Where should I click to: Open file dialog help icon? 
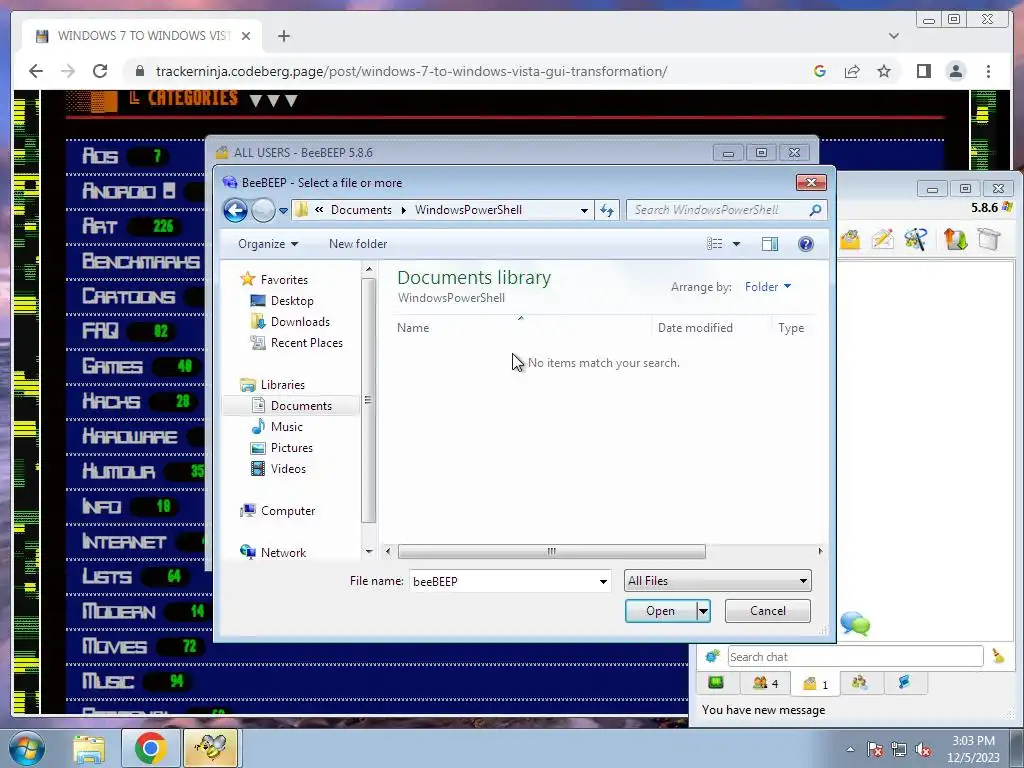(806, 244)
